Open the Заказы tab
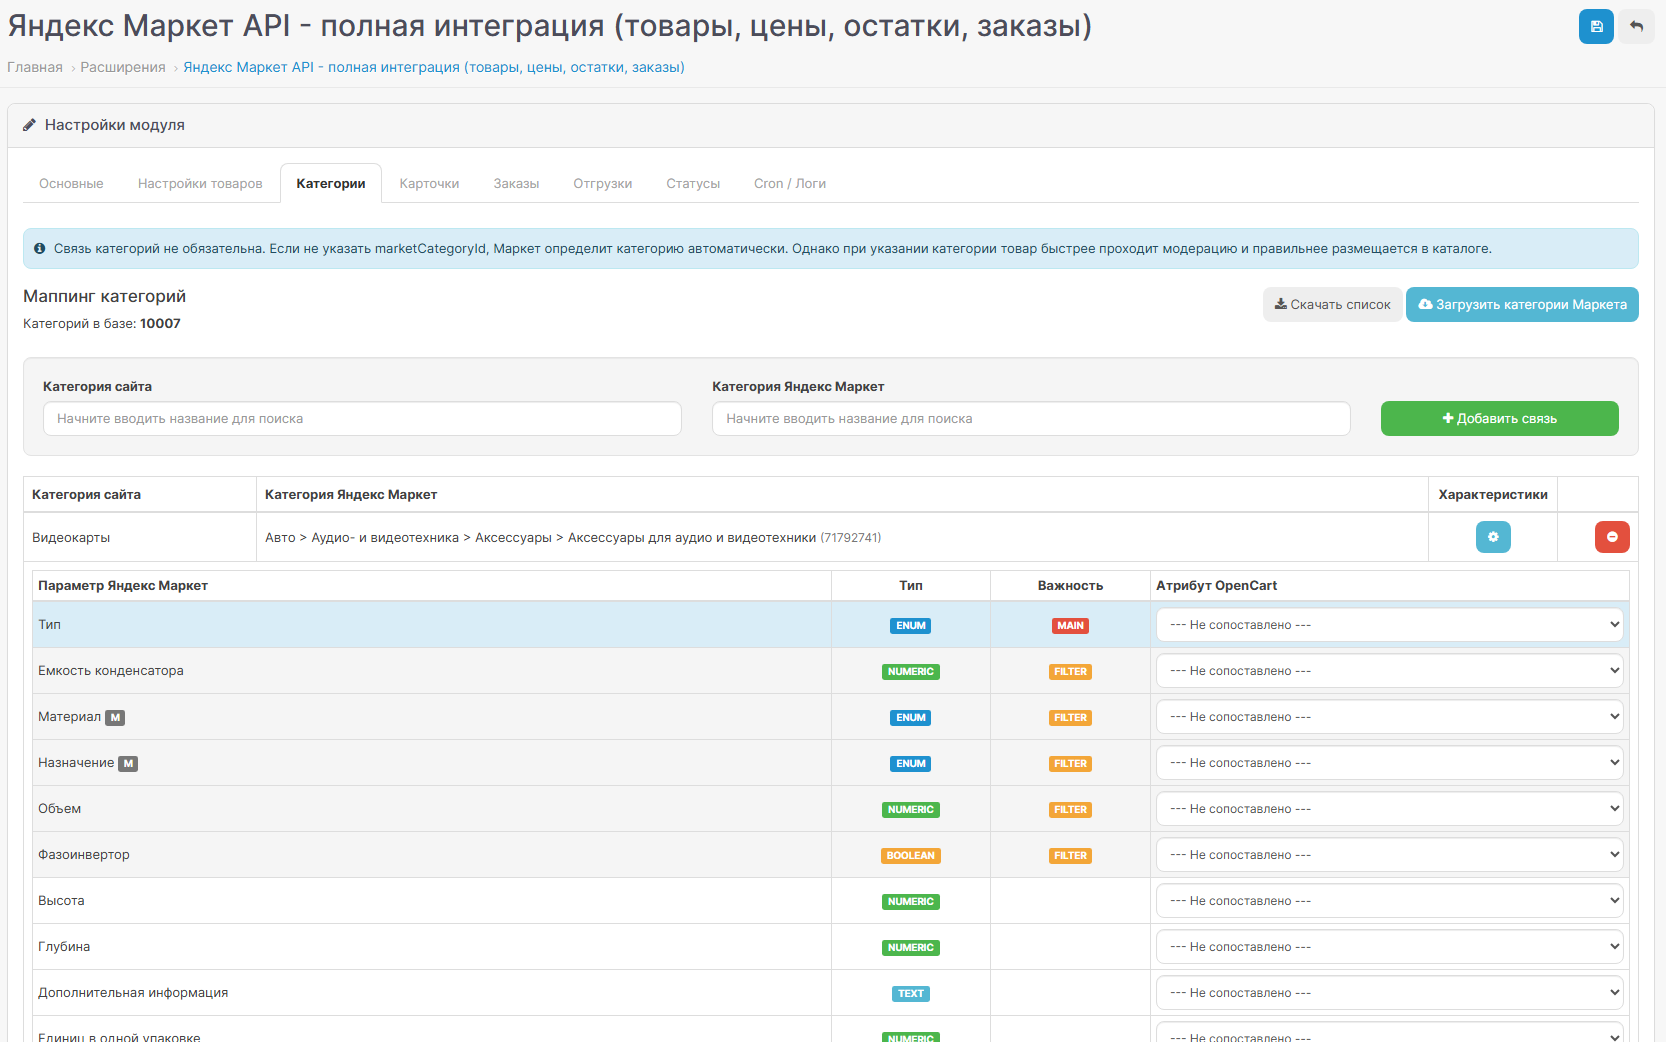Viewport: 1666px width, 1042px height. 516,184
